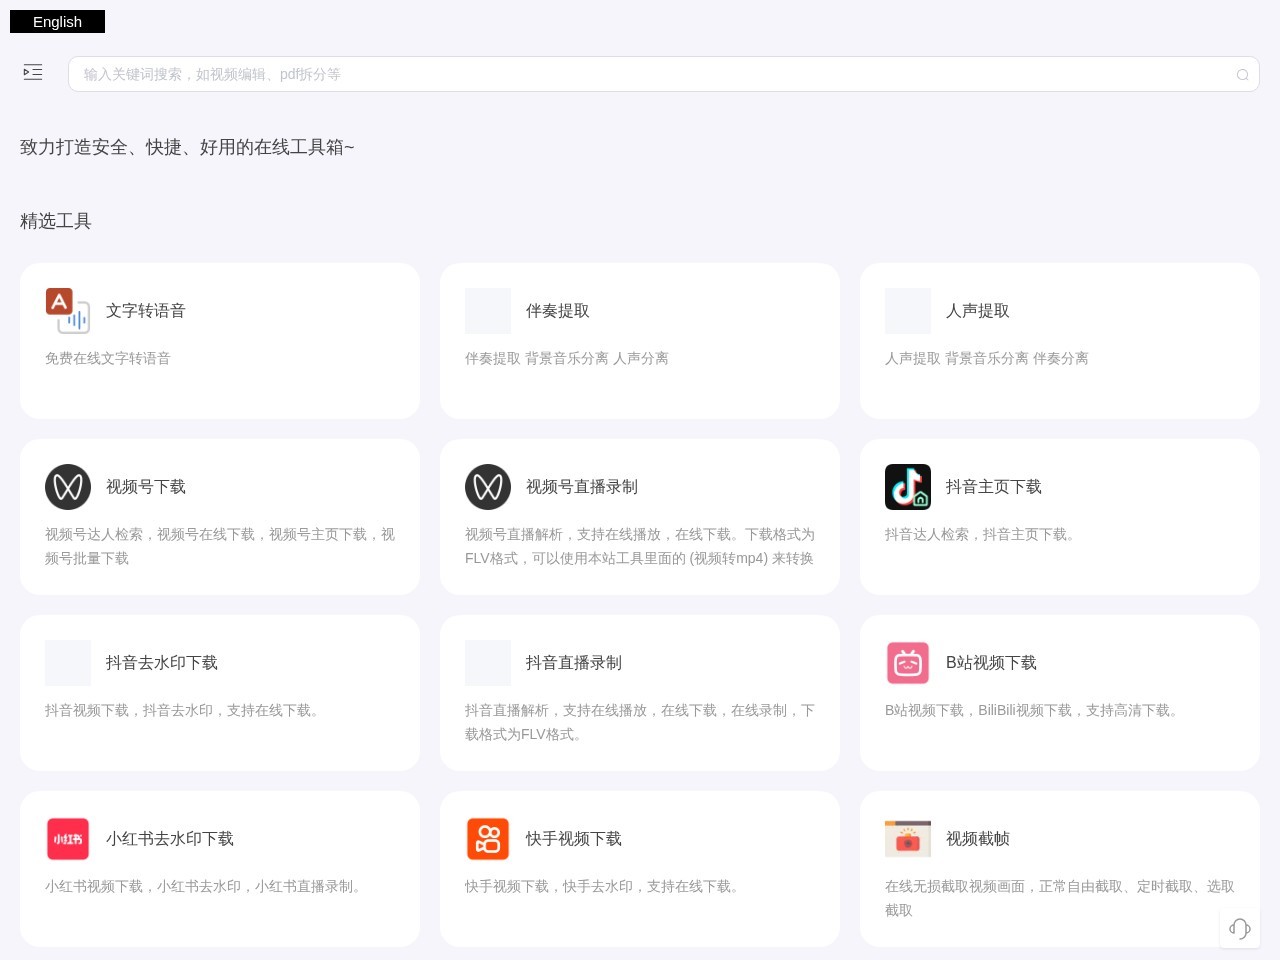Click the 抖音直播录制 placeholder thumbnail
The width and height of the screenshot is (1280, 960).
coord(488,663)
